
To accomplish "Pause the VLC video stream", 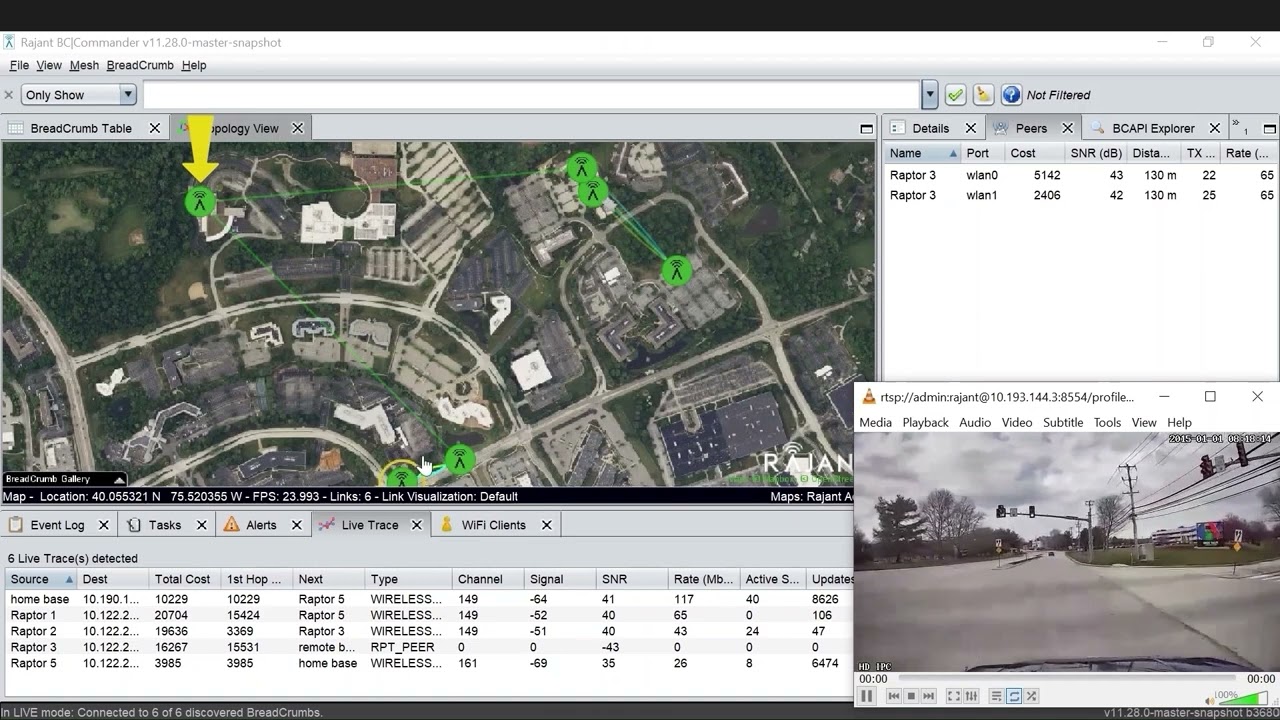I will [x=866, y=696].
